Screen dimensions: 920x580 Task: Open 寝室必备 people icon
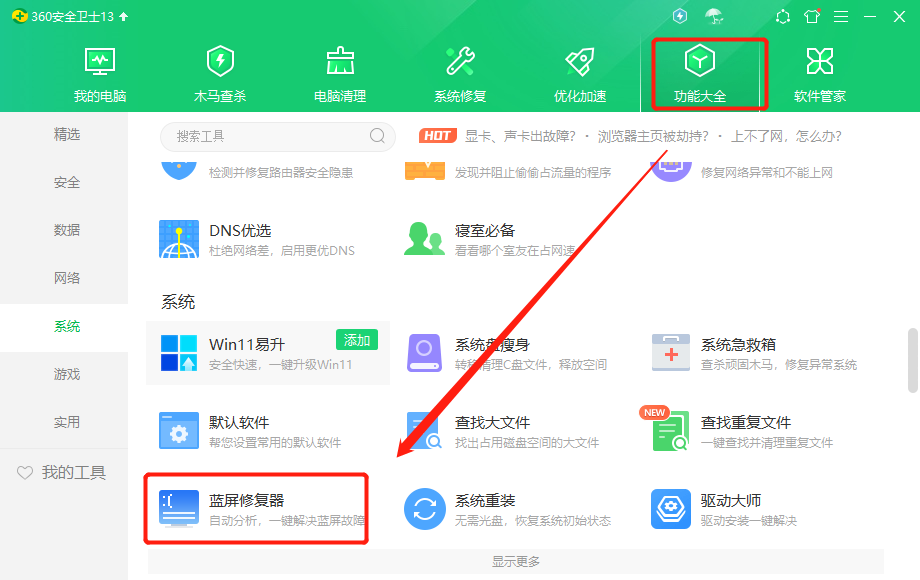click(x=424, y=239)
